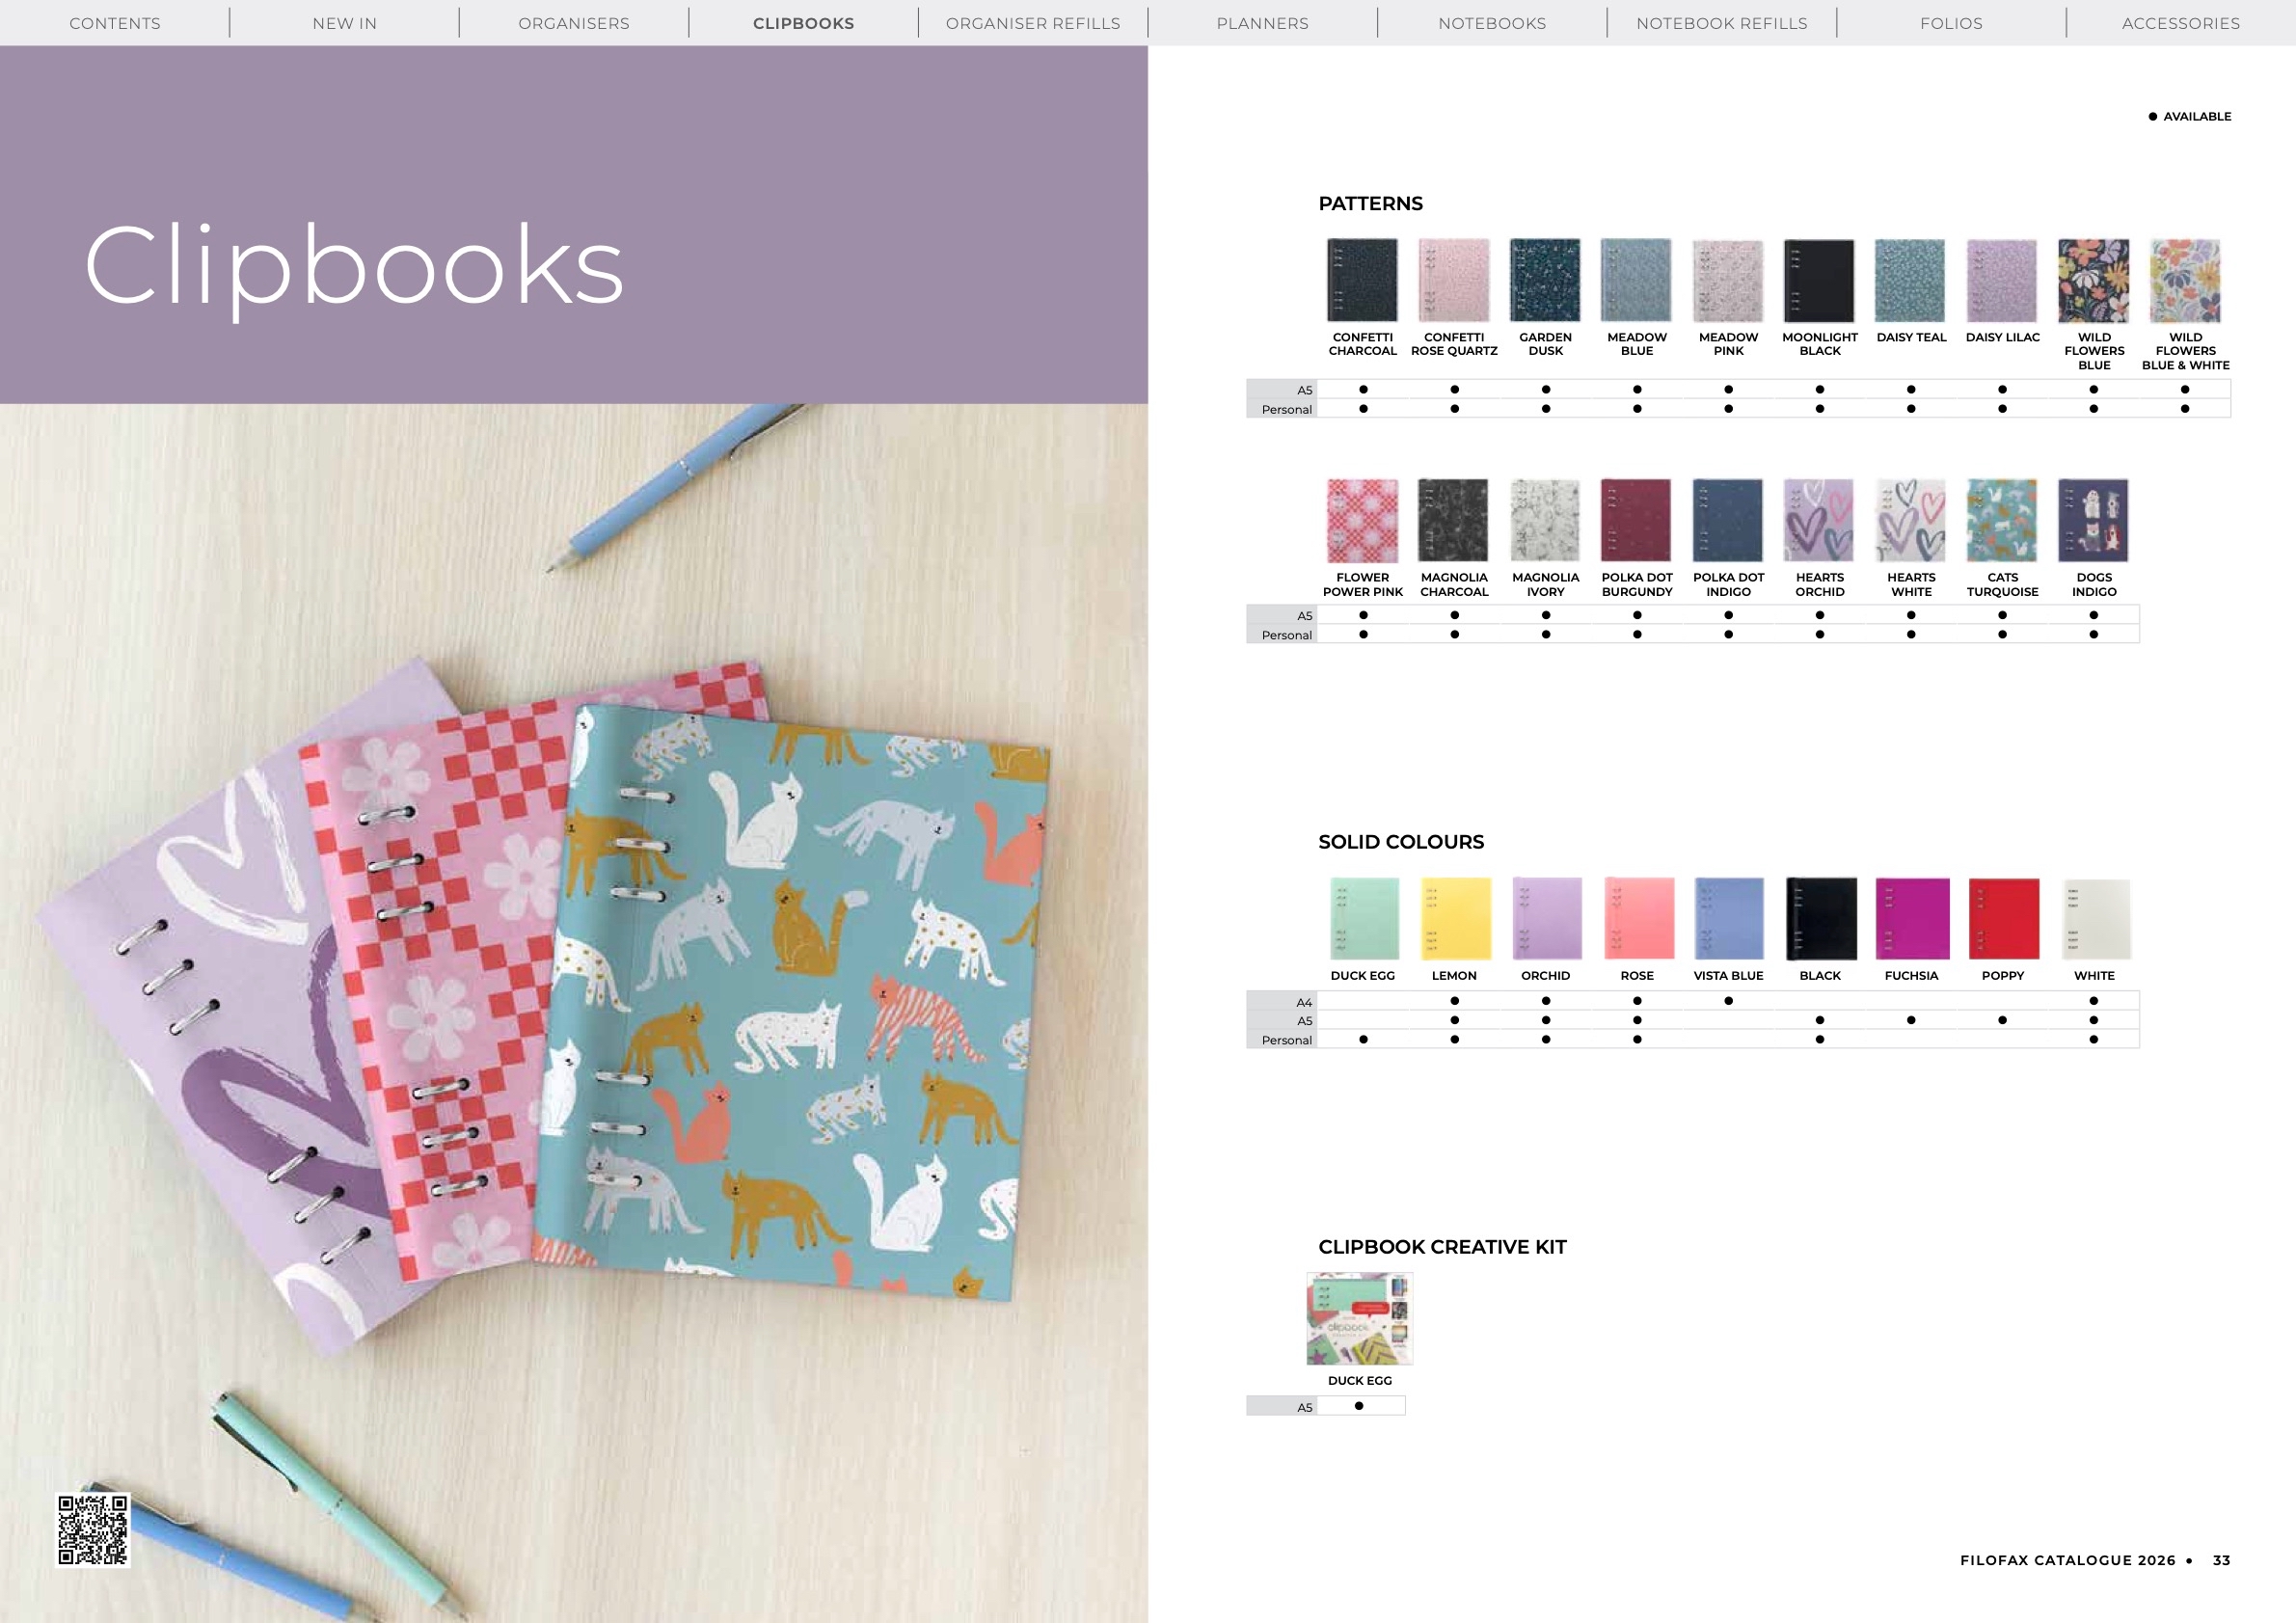Select the Confetti Charcoal clipbook thumbnail
Image resolution: width=2296 pixels, height=1623 pixels.
pyautogui.click(x=1362, y=280)
